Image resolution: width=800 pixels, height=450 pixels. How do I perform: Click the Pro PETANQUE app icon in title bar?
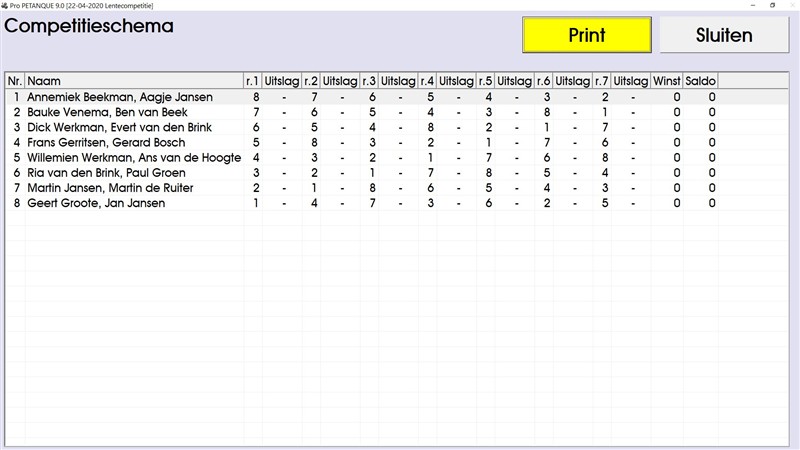5,5
